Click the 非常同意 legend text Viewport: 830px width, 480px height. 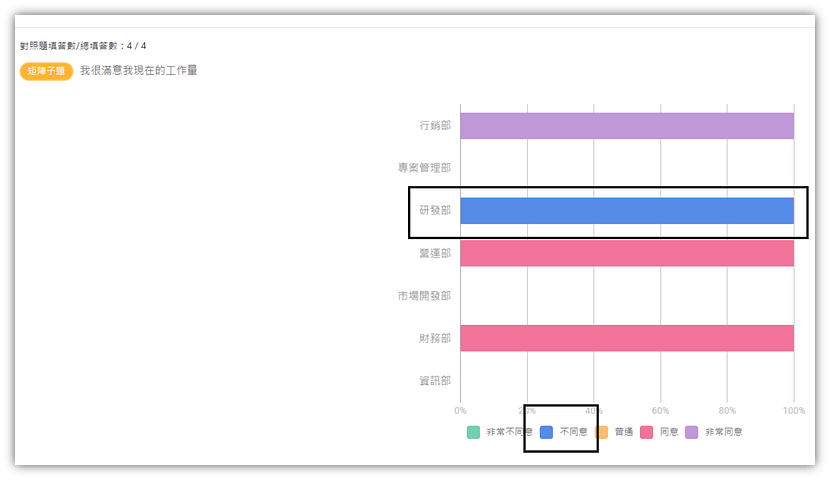(724, 432)
